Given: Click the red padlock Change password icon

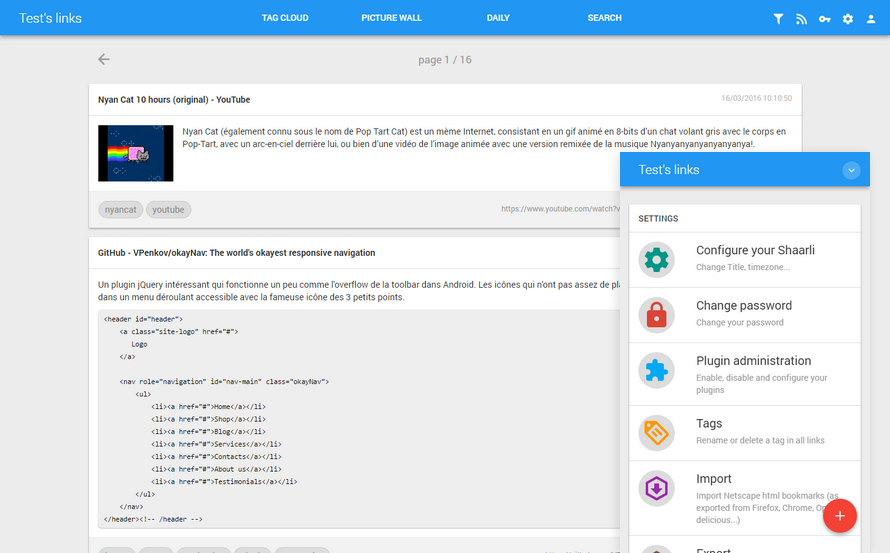Looking at the screenshot, I should pos(656,315).
